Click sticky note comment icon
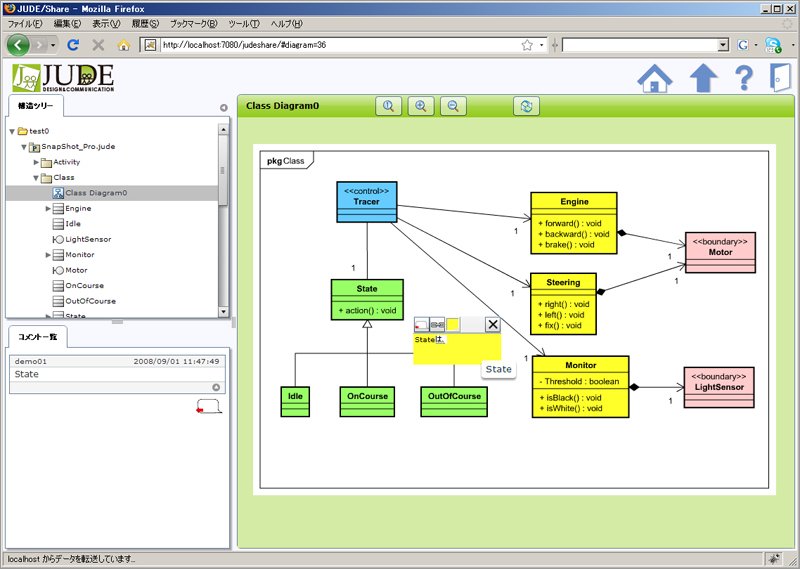Viewport: 800px width, 569px height. 421,324
